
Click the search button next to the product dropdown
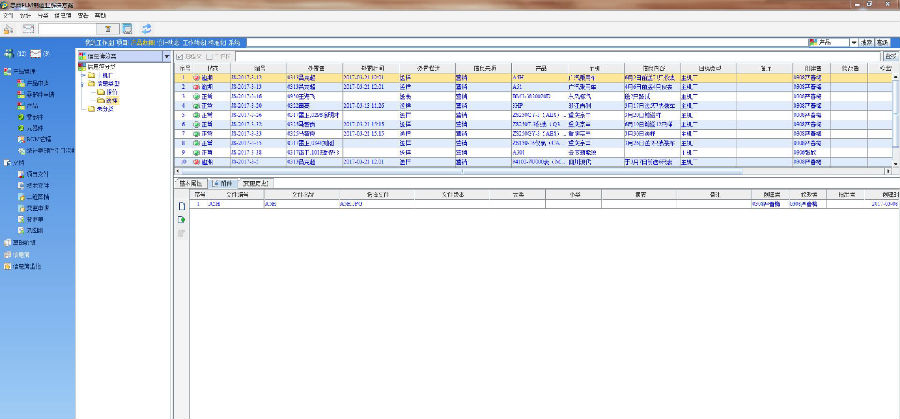pyautogui.click(x=867, y=43)
